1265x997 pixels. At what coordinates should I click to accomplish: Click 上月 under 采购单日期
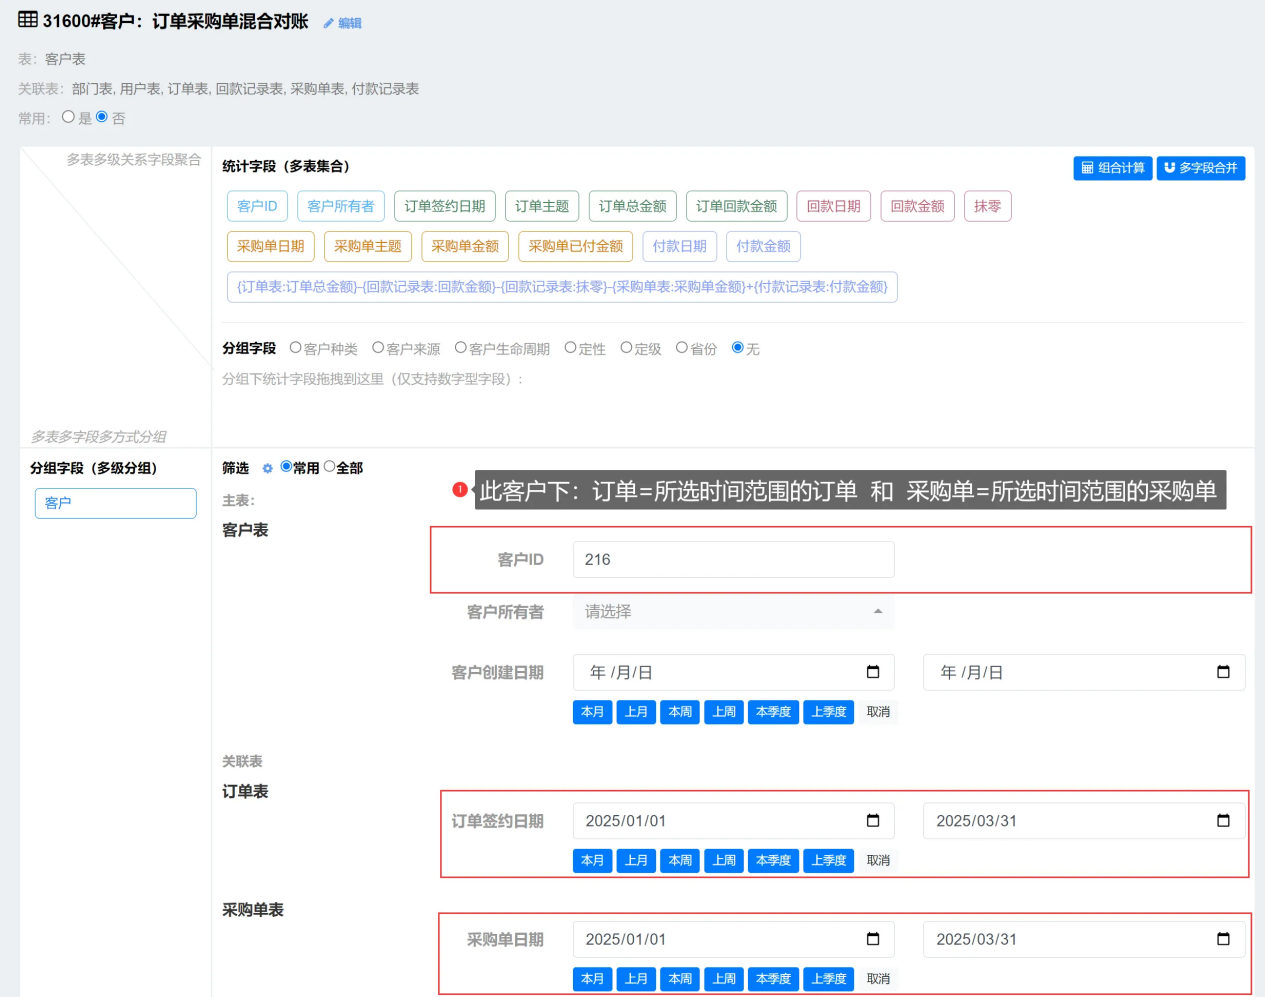click(637, 978)
